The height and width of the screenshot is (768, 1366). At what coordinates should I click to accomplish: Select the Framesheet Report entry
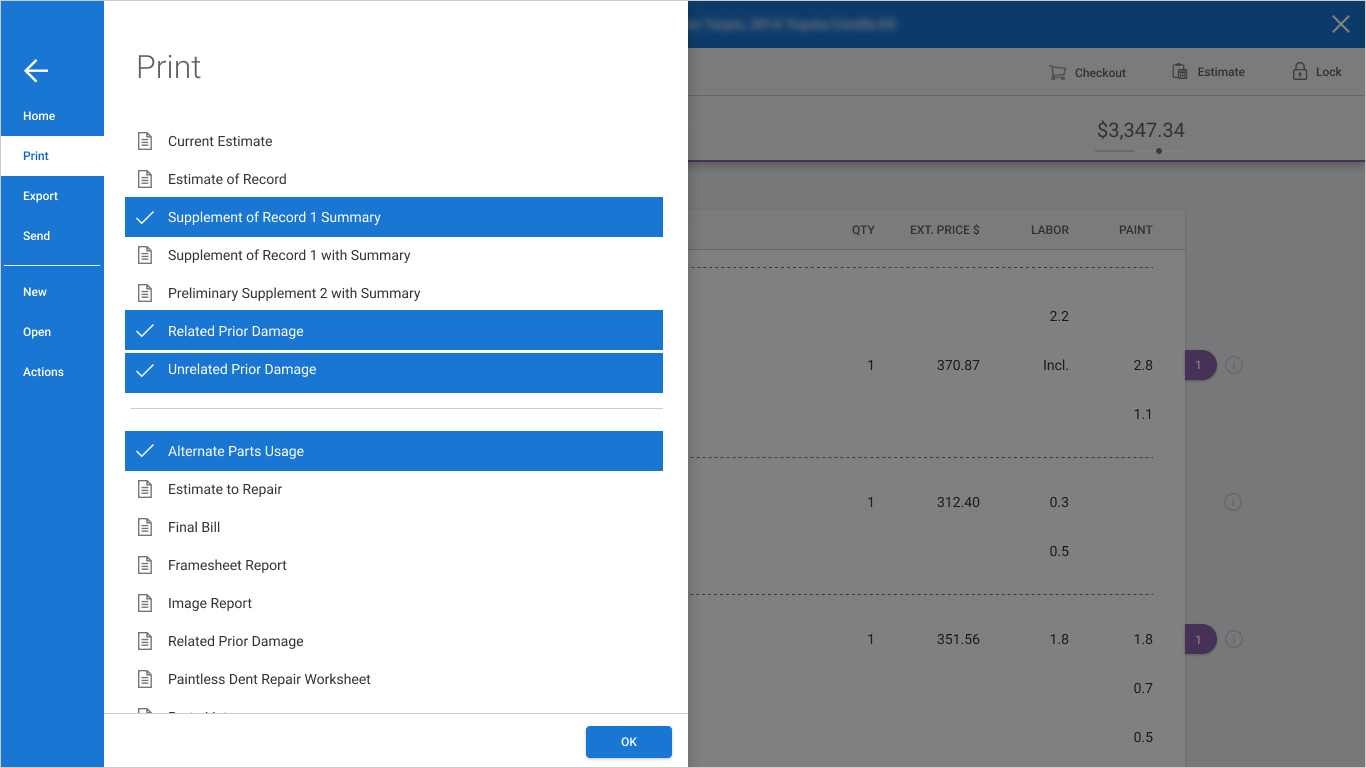click(x=394, y=565)
